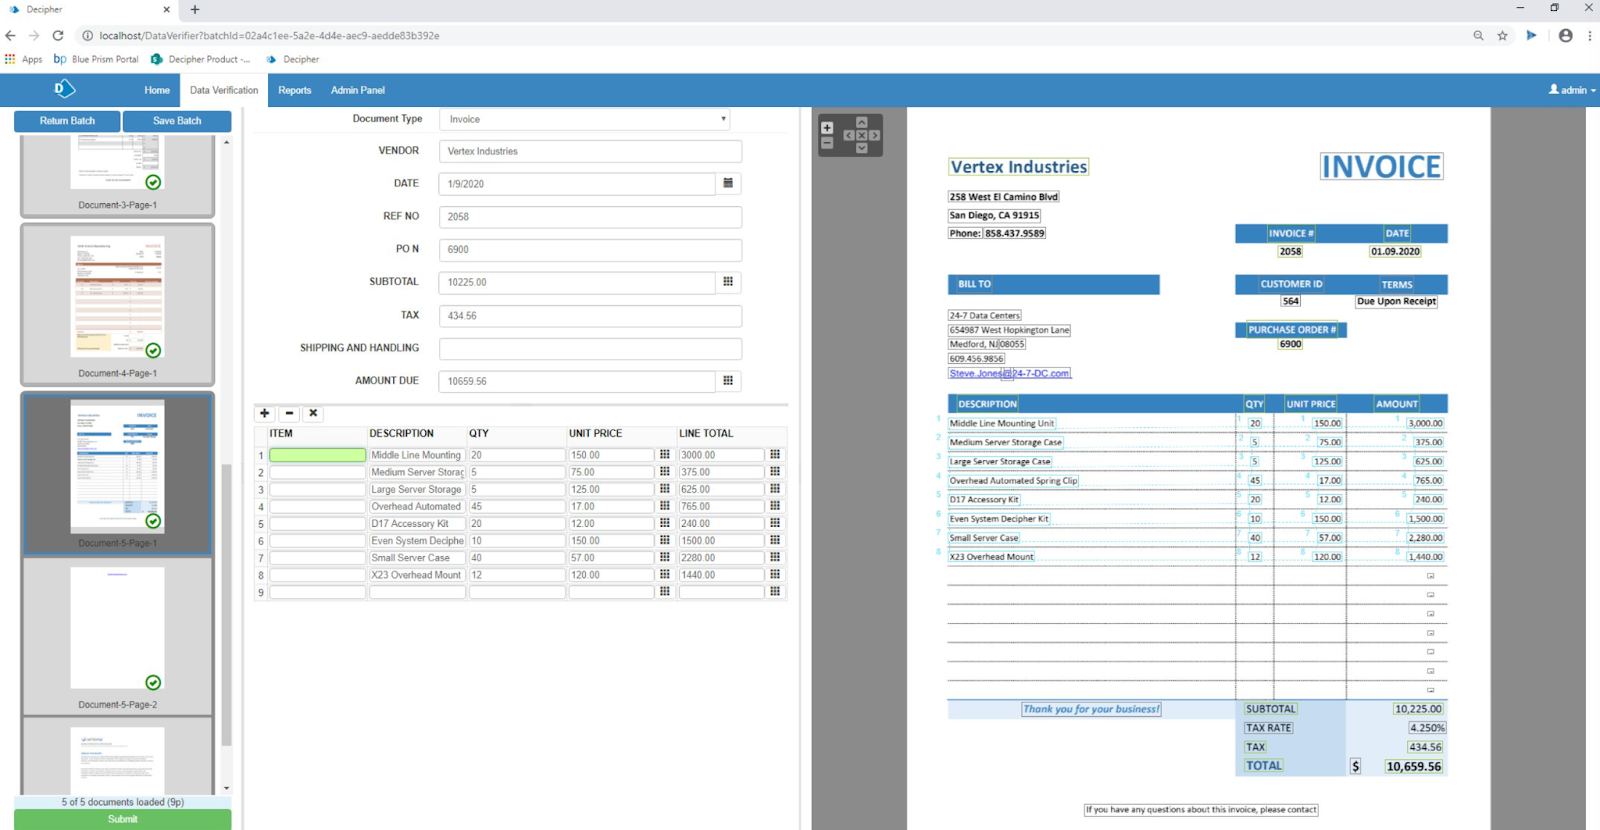Open browser zoom magnifier icon

point(1478,35)
